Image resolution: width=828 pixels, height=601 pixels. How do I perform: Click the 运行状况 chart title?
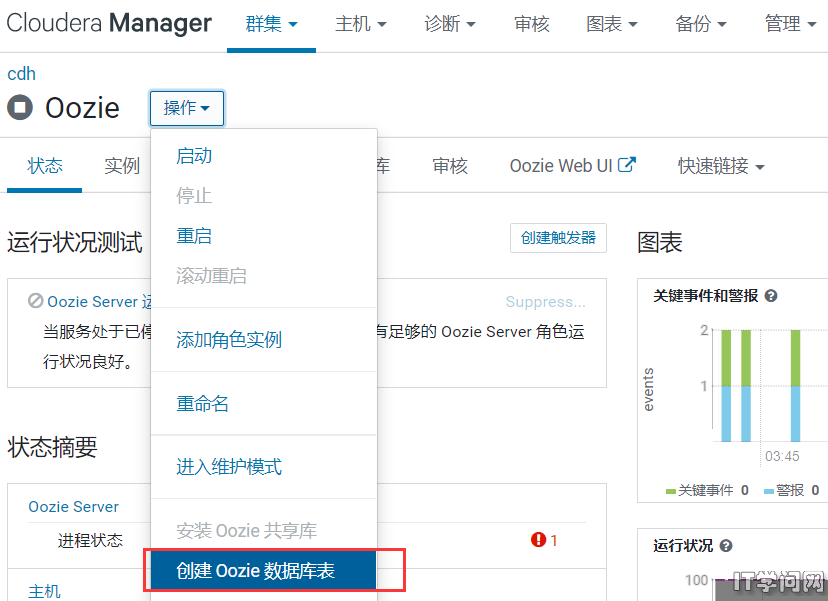683,546
